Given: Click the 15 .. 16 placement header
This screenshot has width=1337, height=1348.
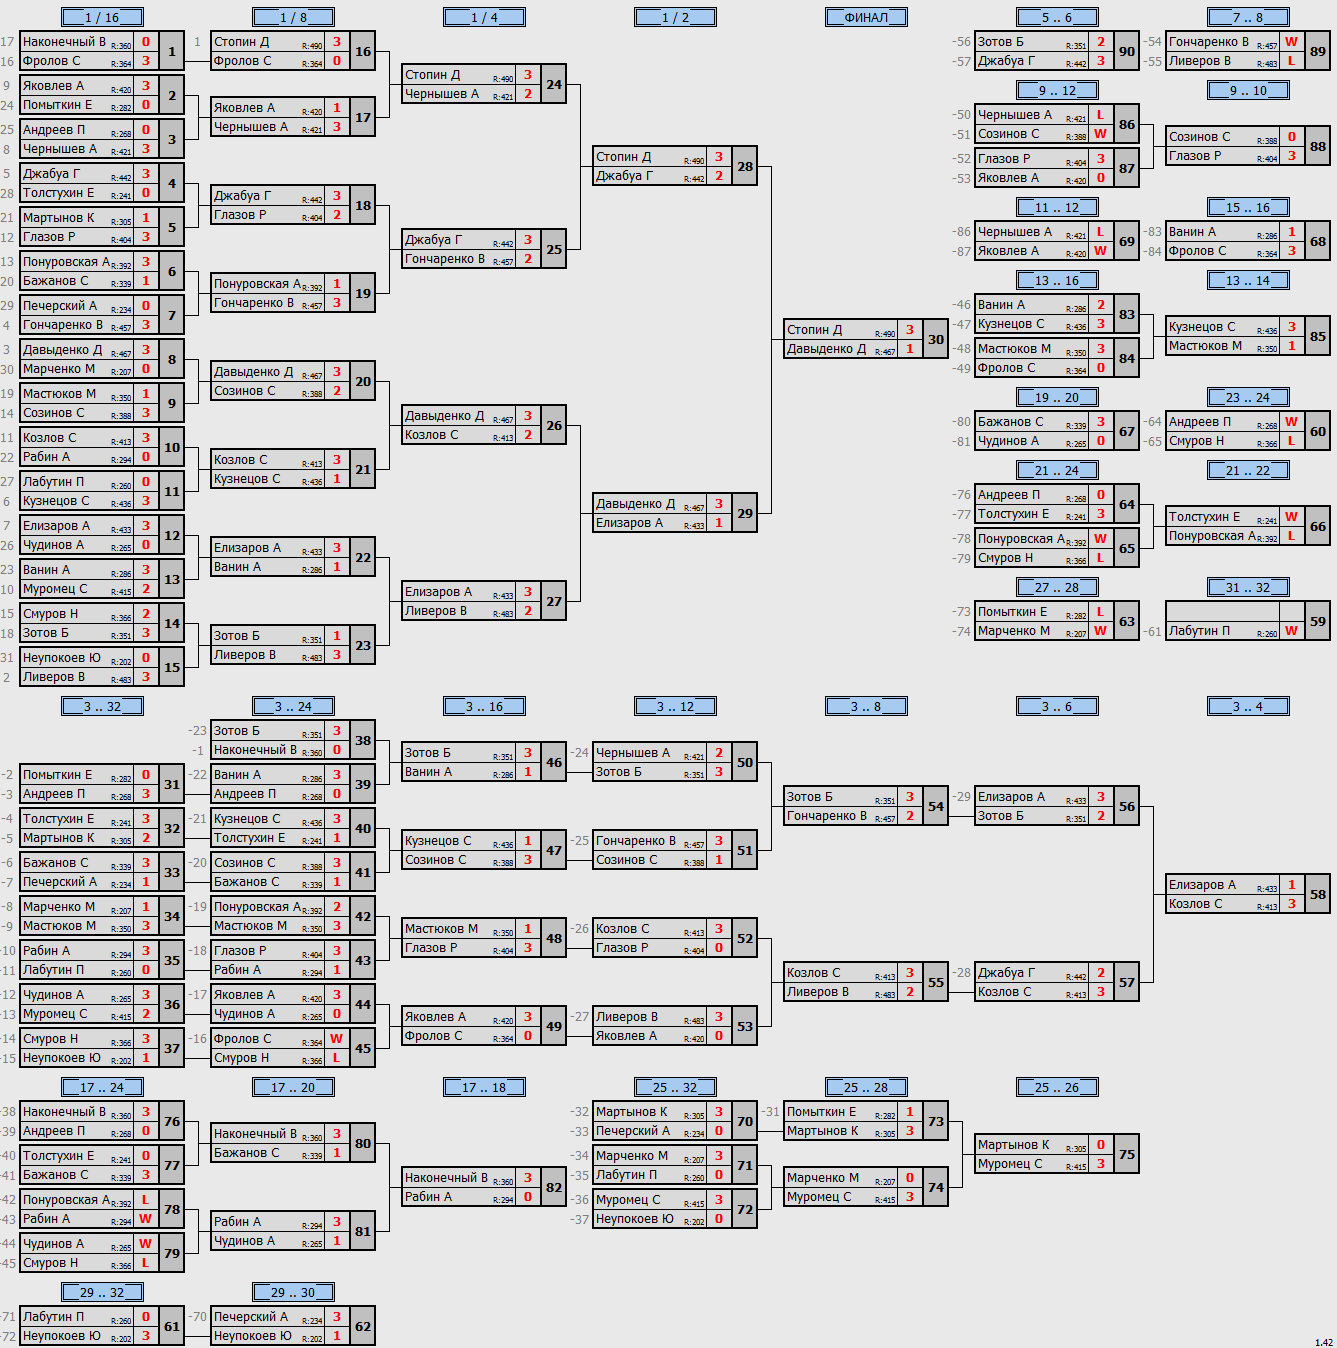Looking at the screenshot, I should (1248, 207).
